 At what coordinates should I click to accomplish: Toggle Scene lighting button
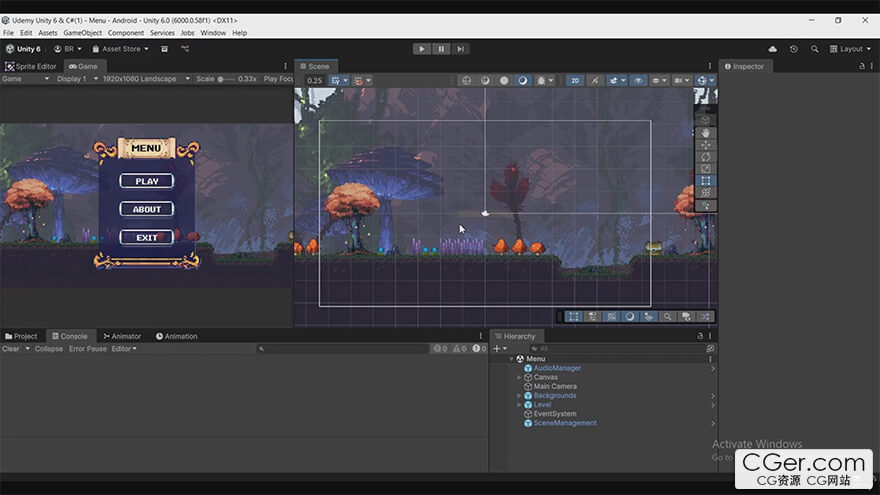(595, 80)
